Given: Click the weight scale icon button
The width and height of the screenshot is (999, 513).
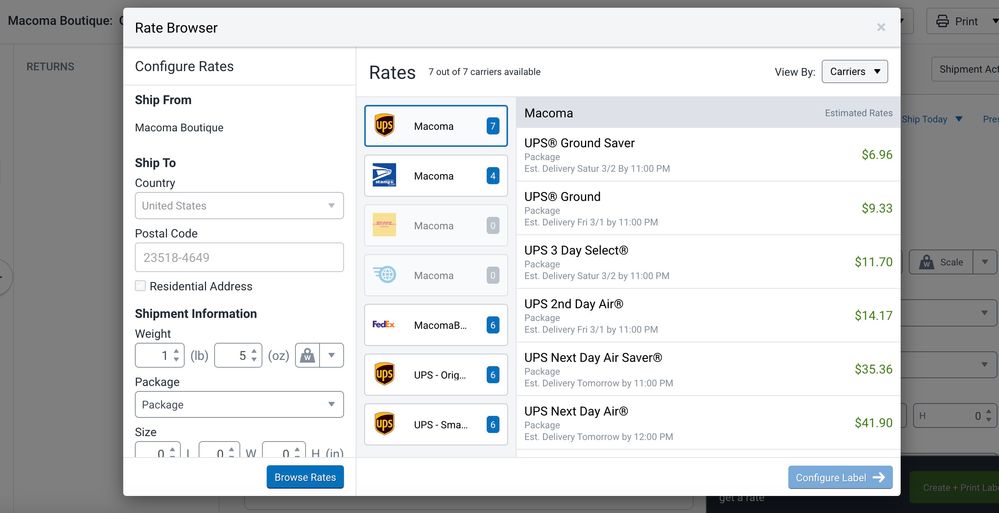Looking at the screenshot, I should point(307,356).
